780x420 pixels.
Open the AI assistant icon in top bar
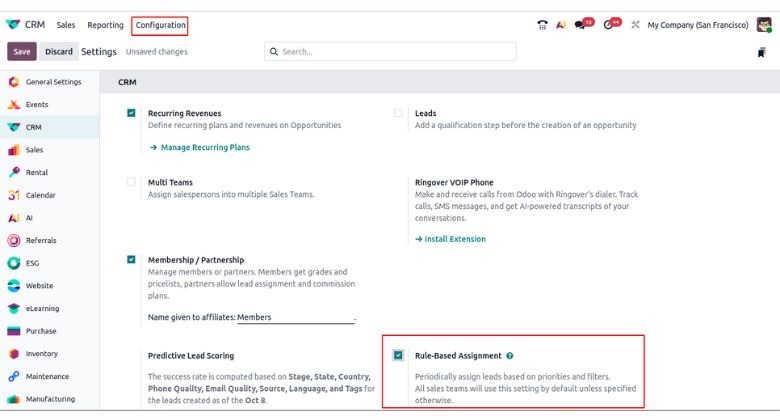coord(561,25)
